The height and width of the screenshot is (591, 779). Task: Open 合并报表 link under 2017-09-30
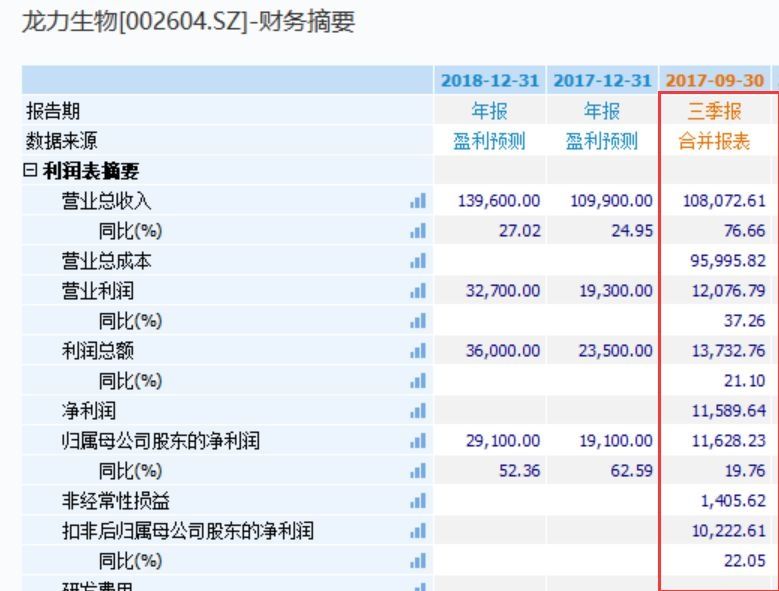pyautogui.click(x=714, y=141)
